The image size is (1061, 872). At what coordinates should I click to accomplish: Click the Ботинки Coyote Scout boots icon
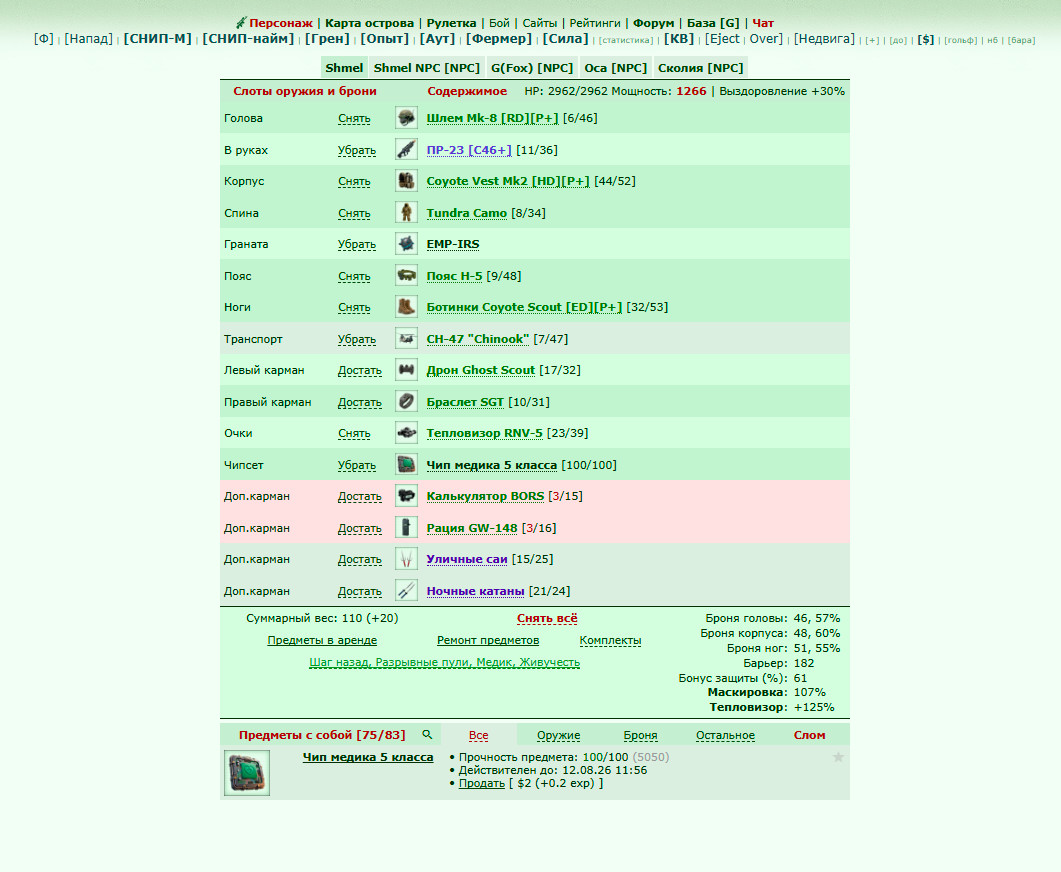[406, 307]
